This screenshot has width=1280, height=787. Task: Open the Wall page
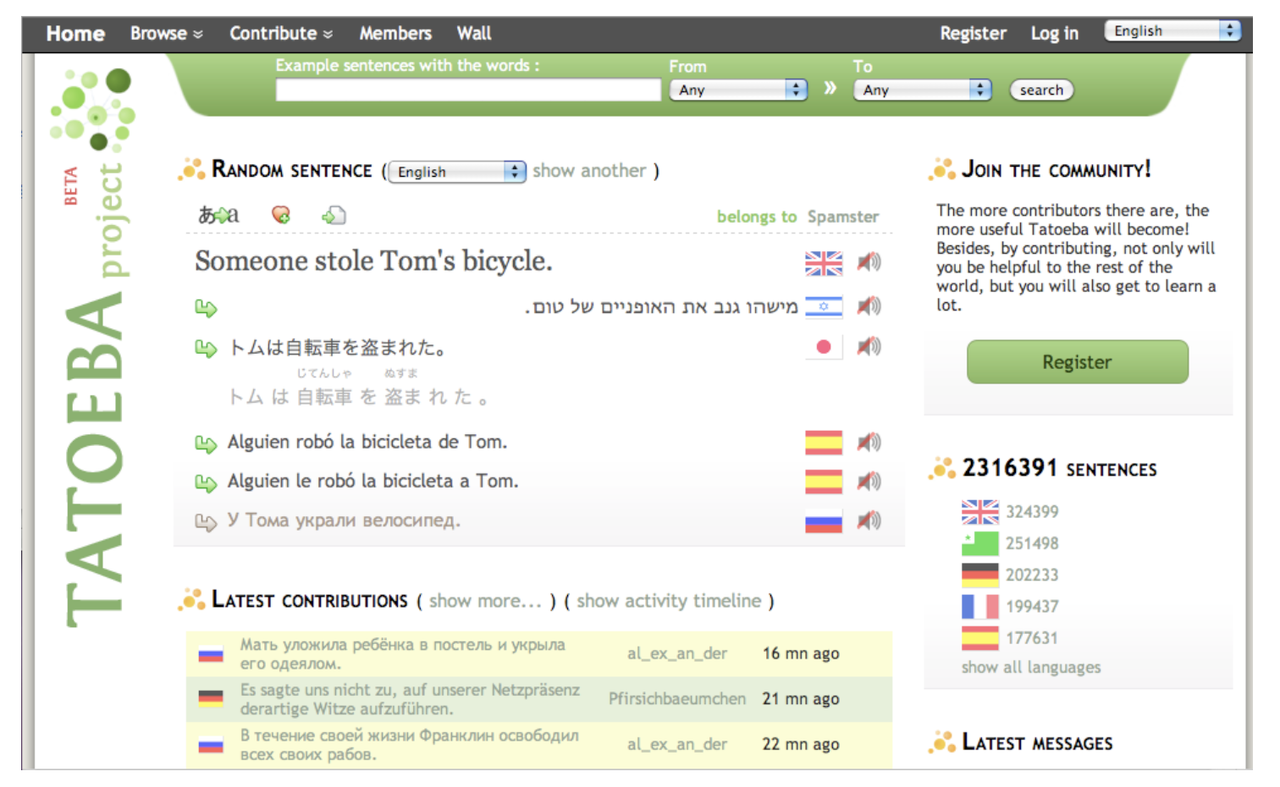(x=474, y=33)
